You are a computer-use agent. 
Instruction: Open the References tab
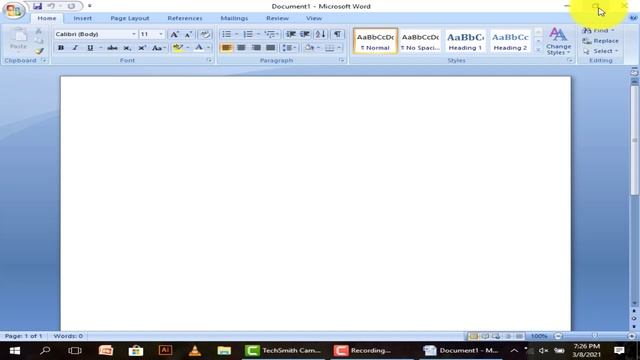click(185, 18)
